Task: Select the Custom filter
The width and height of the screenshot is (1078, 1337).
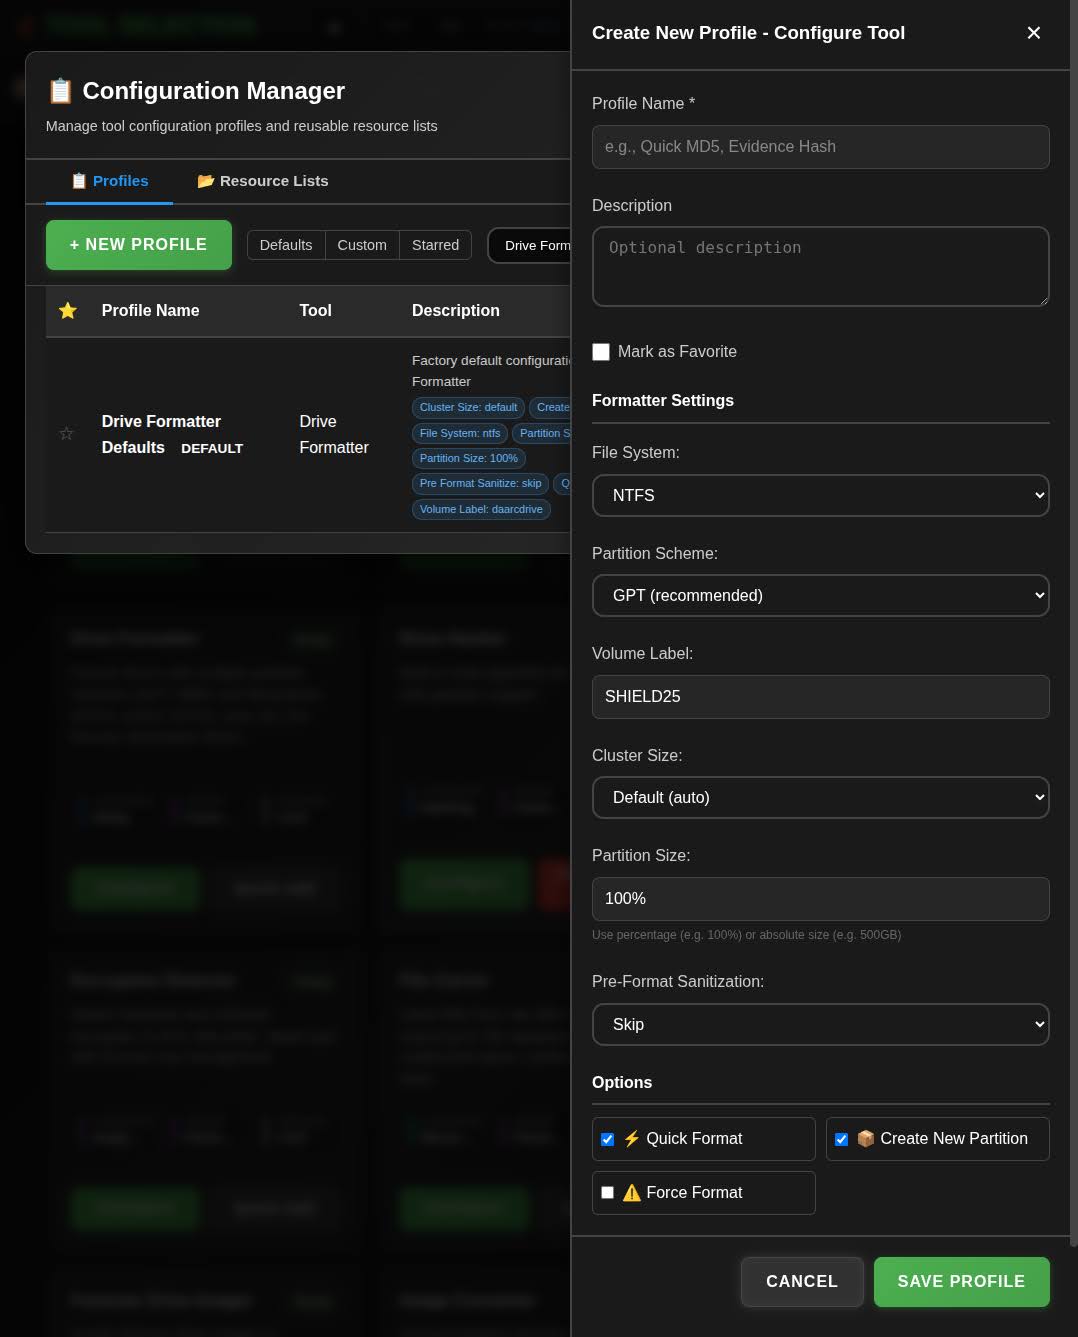Action: pos(362,245)
